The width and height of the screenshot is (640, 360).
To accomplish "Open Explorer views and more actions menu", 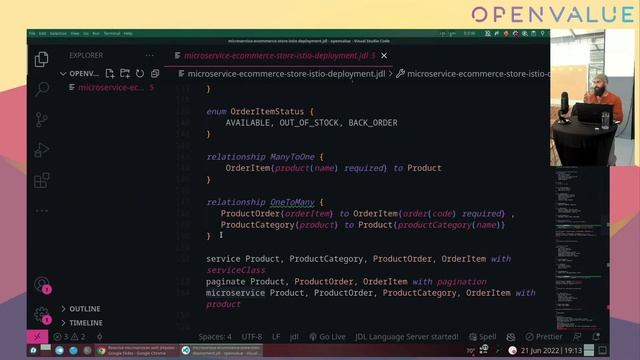I will point(150,56).
